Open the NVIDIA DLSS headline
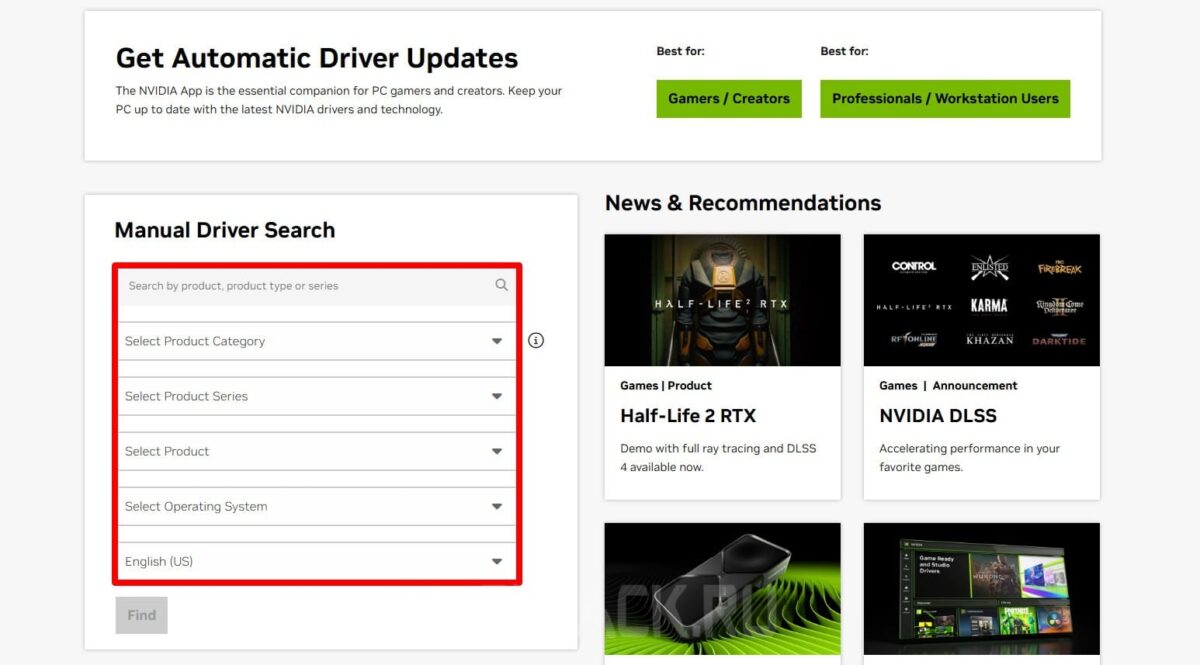The height and width of the screenshot is (665, 1200). tap(938, 416)
